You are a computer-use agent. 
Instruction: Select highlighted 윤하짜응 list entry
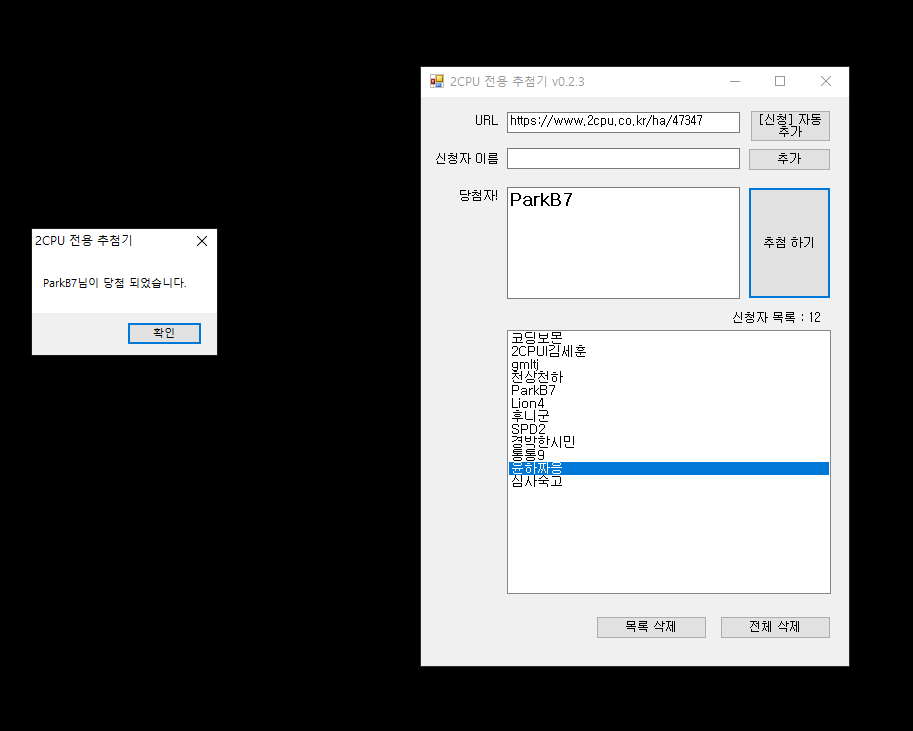point(668,468)
